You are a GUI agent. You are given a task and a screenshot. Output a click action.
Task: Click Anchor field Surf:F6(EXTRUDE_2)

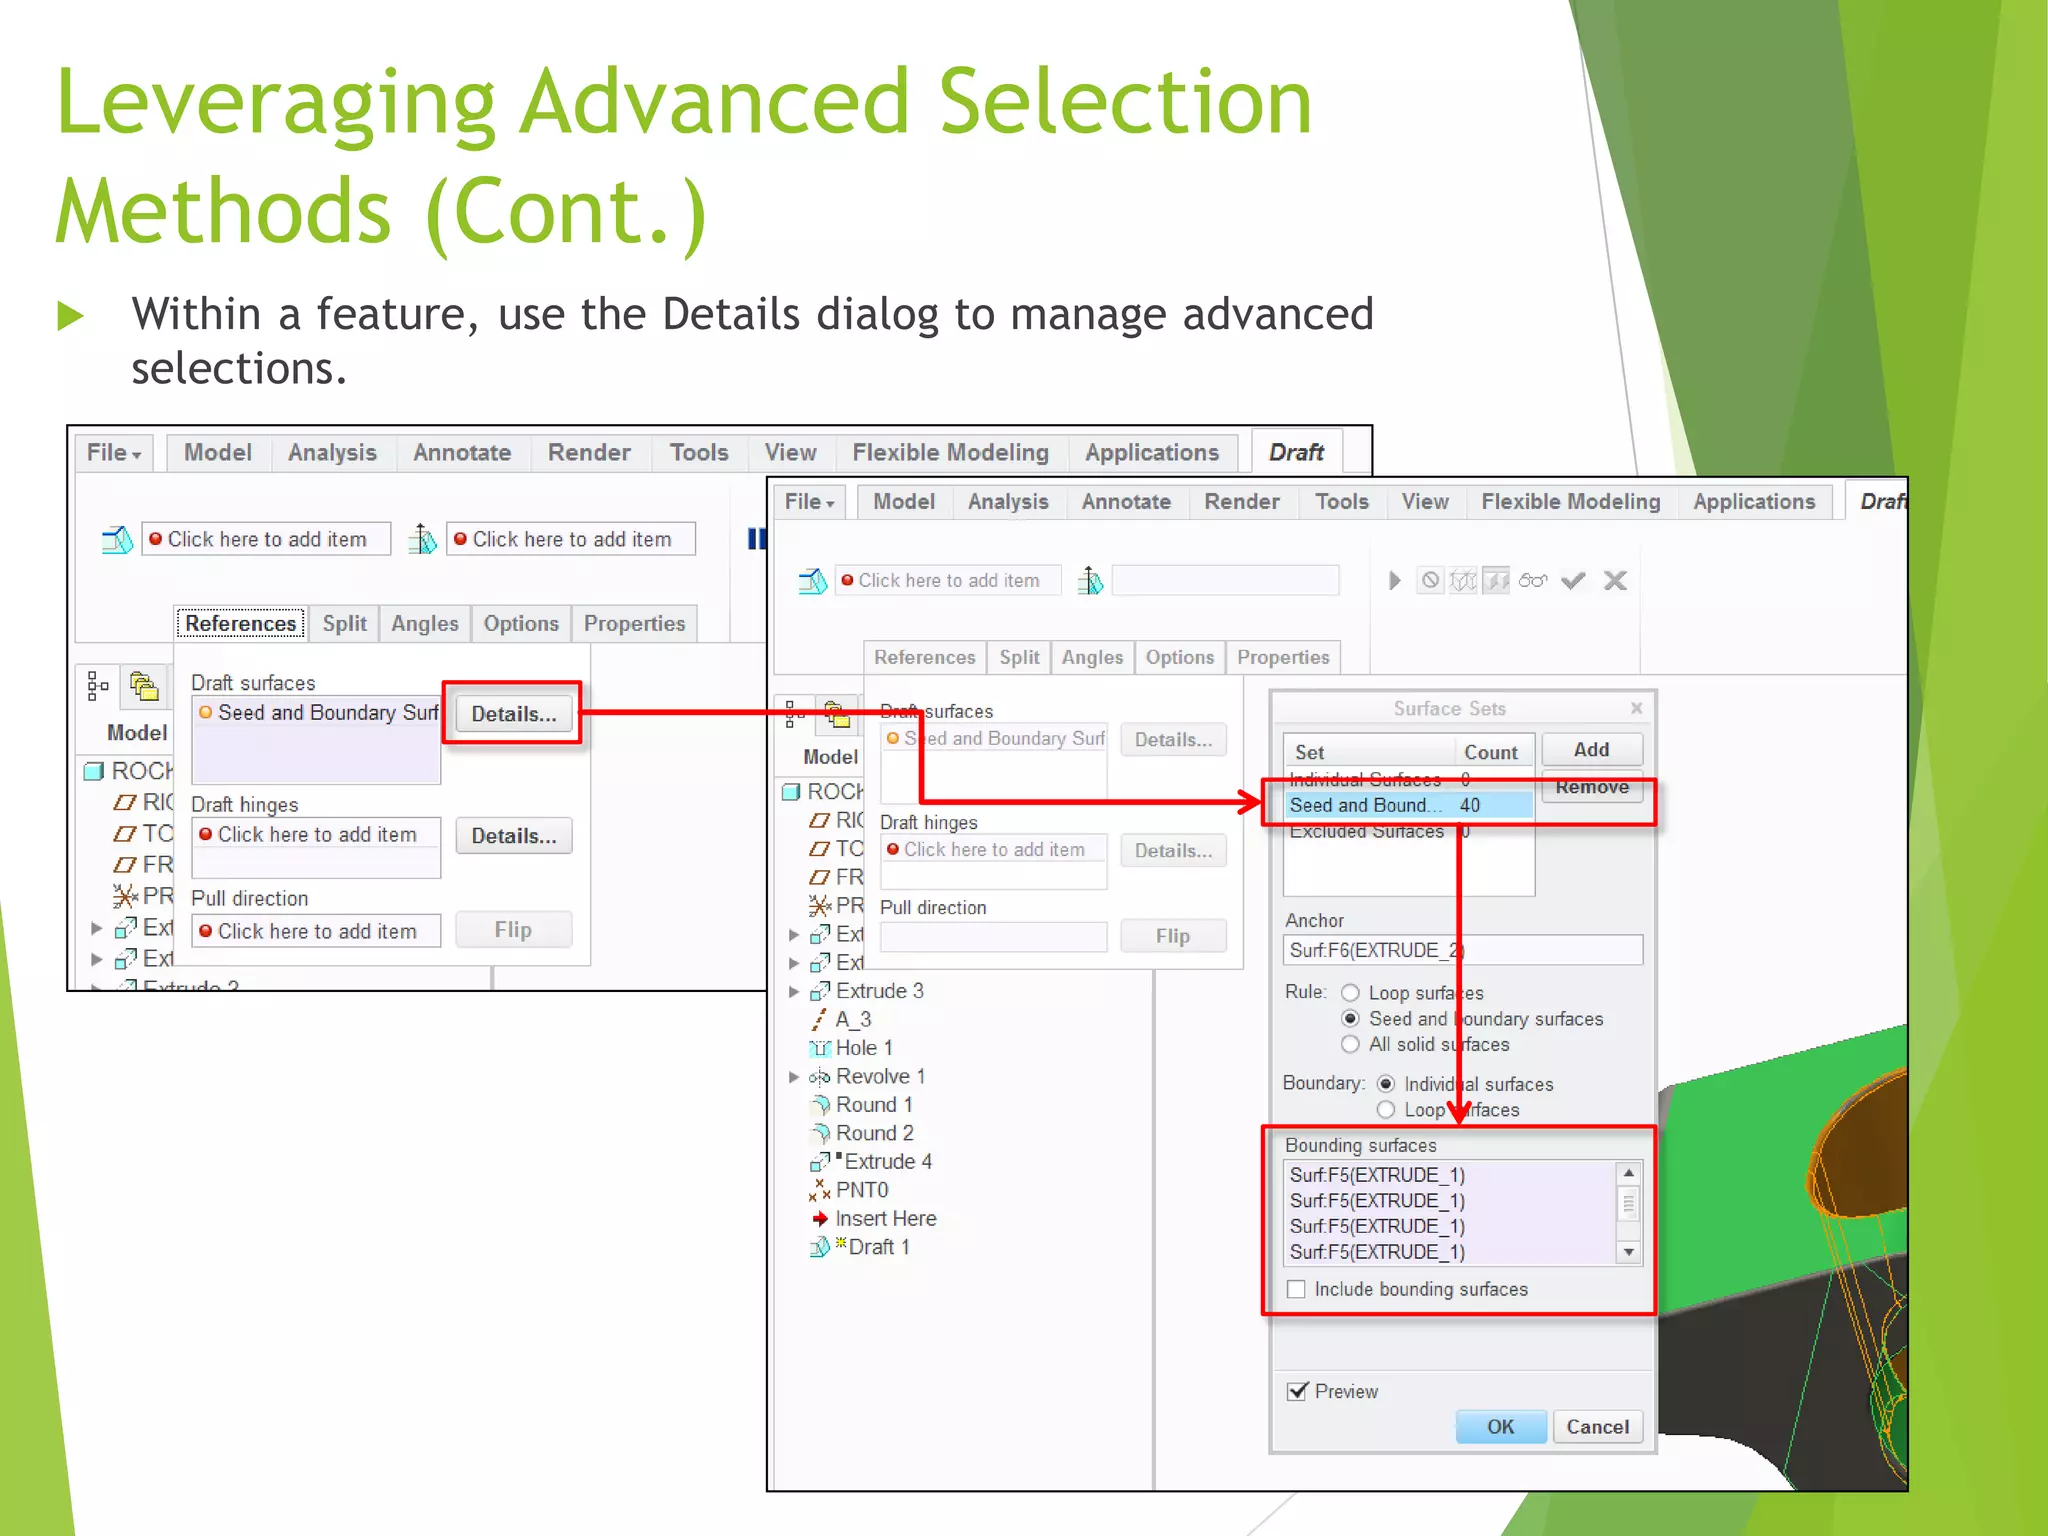coord(1463,950)
